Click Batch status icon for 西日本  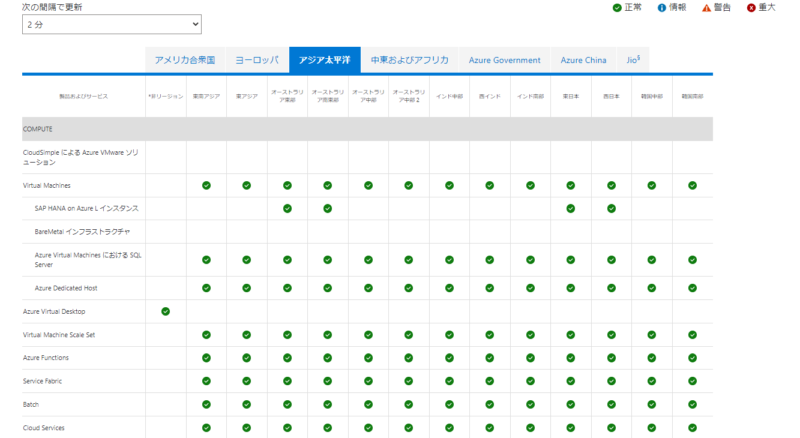611,404
